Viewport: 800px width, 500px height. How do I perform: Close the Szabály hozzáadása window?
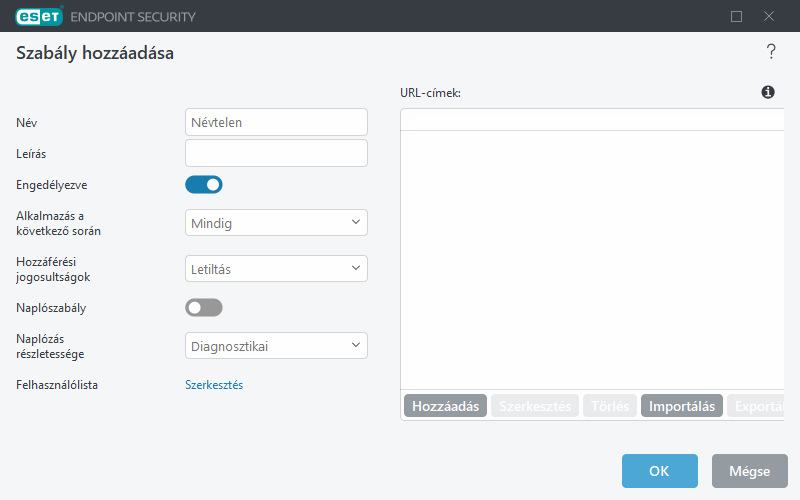coord(769,16)
